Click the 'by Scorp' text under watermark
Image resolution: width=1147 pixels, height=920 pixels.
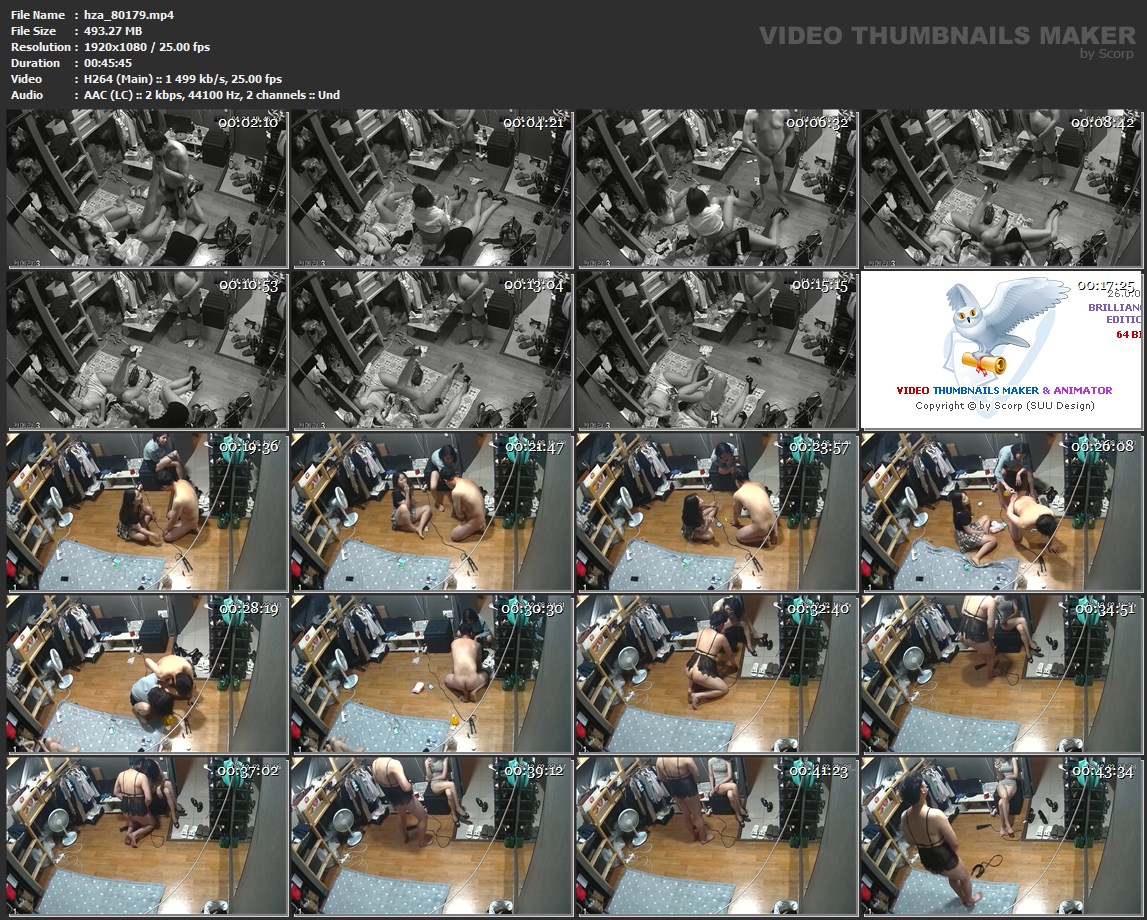click(1107, 54)
